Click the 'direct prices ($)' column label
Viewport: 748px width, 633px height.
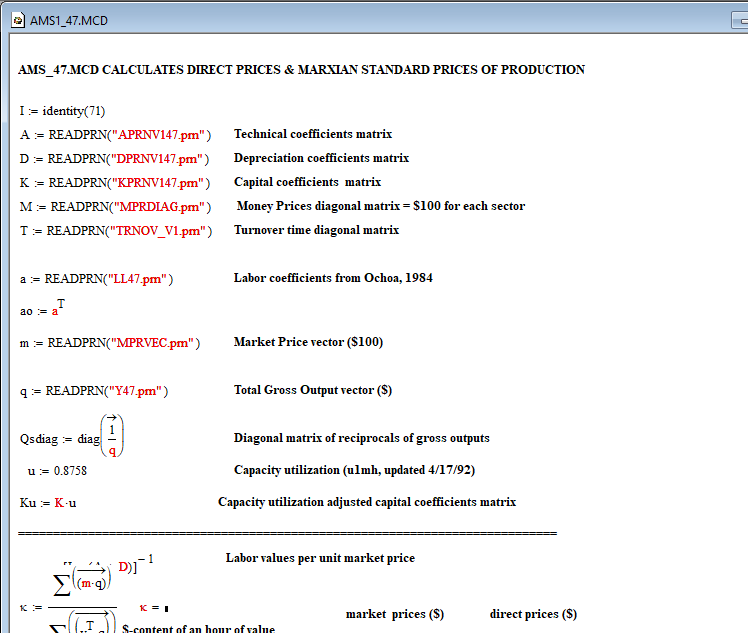533,614
